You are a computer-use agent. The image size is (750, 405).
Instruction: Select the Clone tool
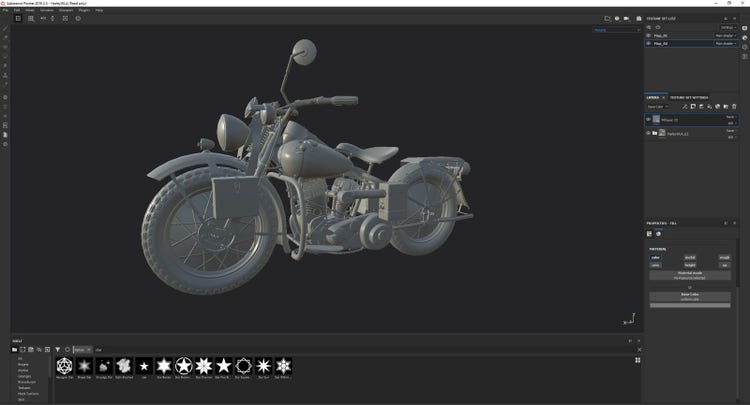coord(5,75)
